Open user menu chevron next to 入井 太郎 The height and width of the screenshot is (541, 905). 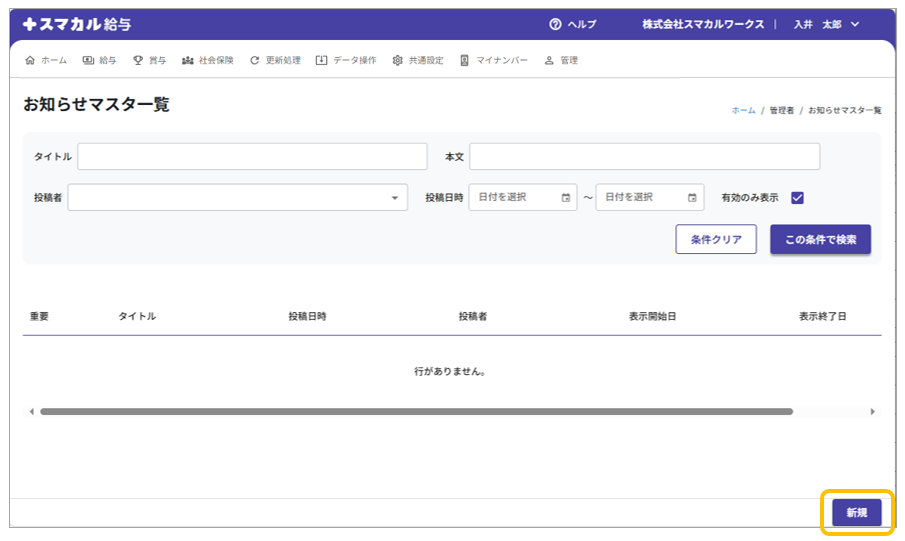pyautogui.click(x=855, y=24)
